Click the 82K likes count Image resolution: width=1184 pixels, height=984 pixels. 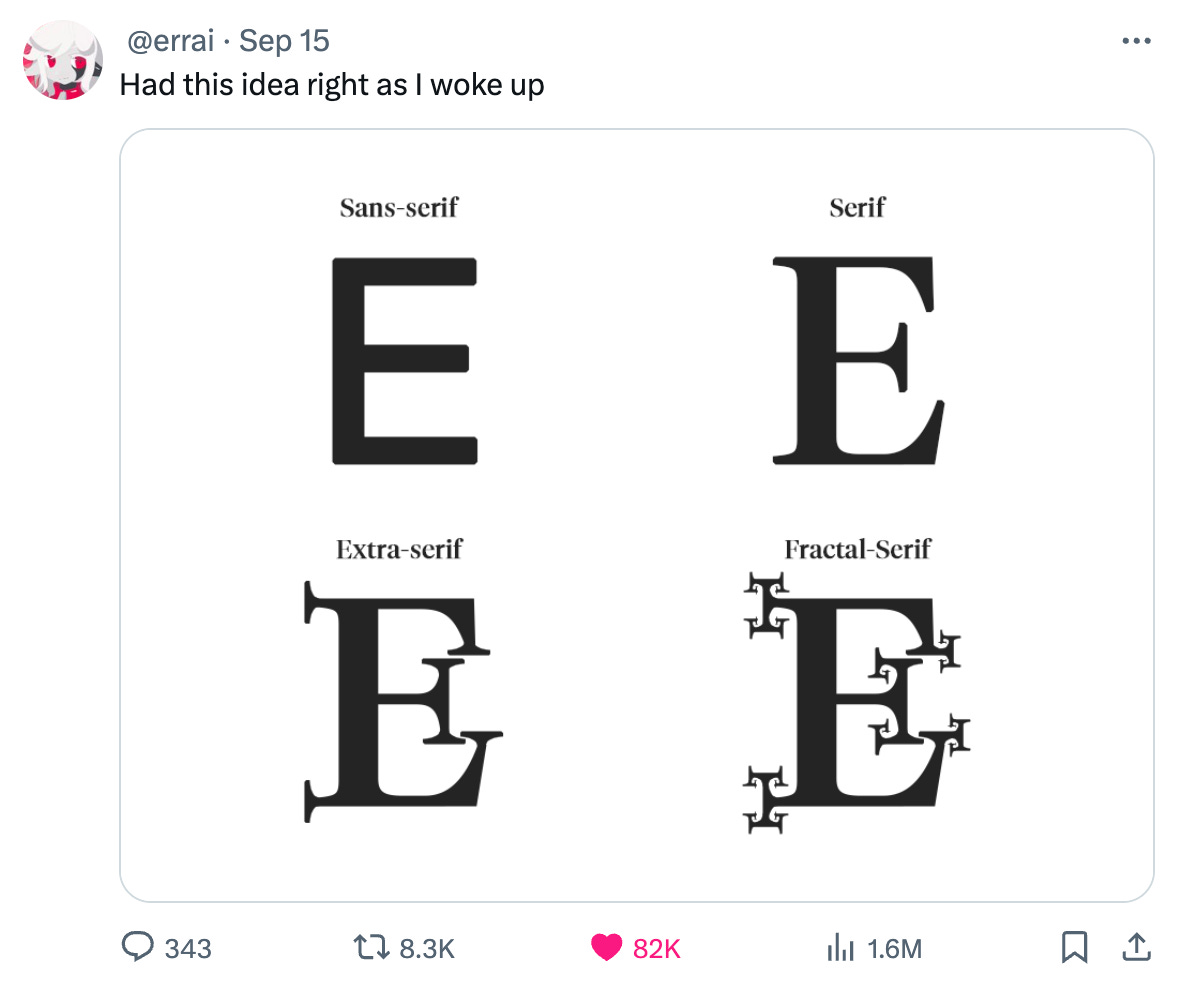click(657, 949)
